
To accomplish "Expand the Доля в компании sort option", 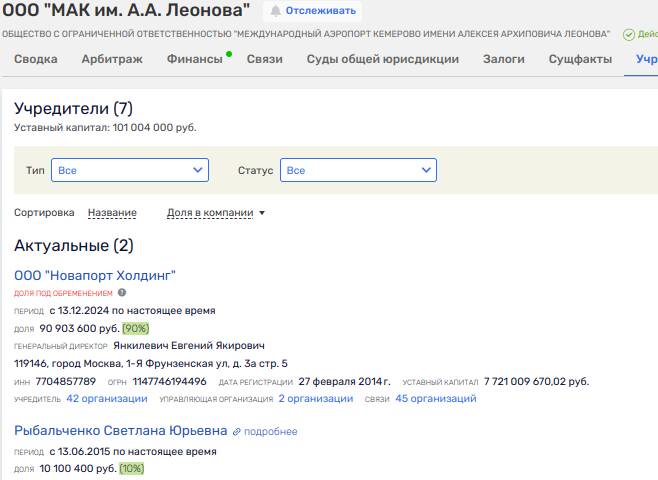I will (216, 213).
